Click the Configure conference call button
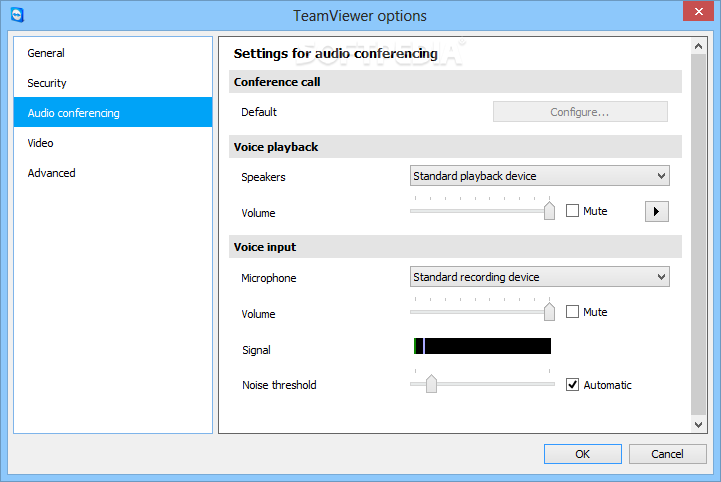Viewport: 721px width, 482px height. coord(580,112)
